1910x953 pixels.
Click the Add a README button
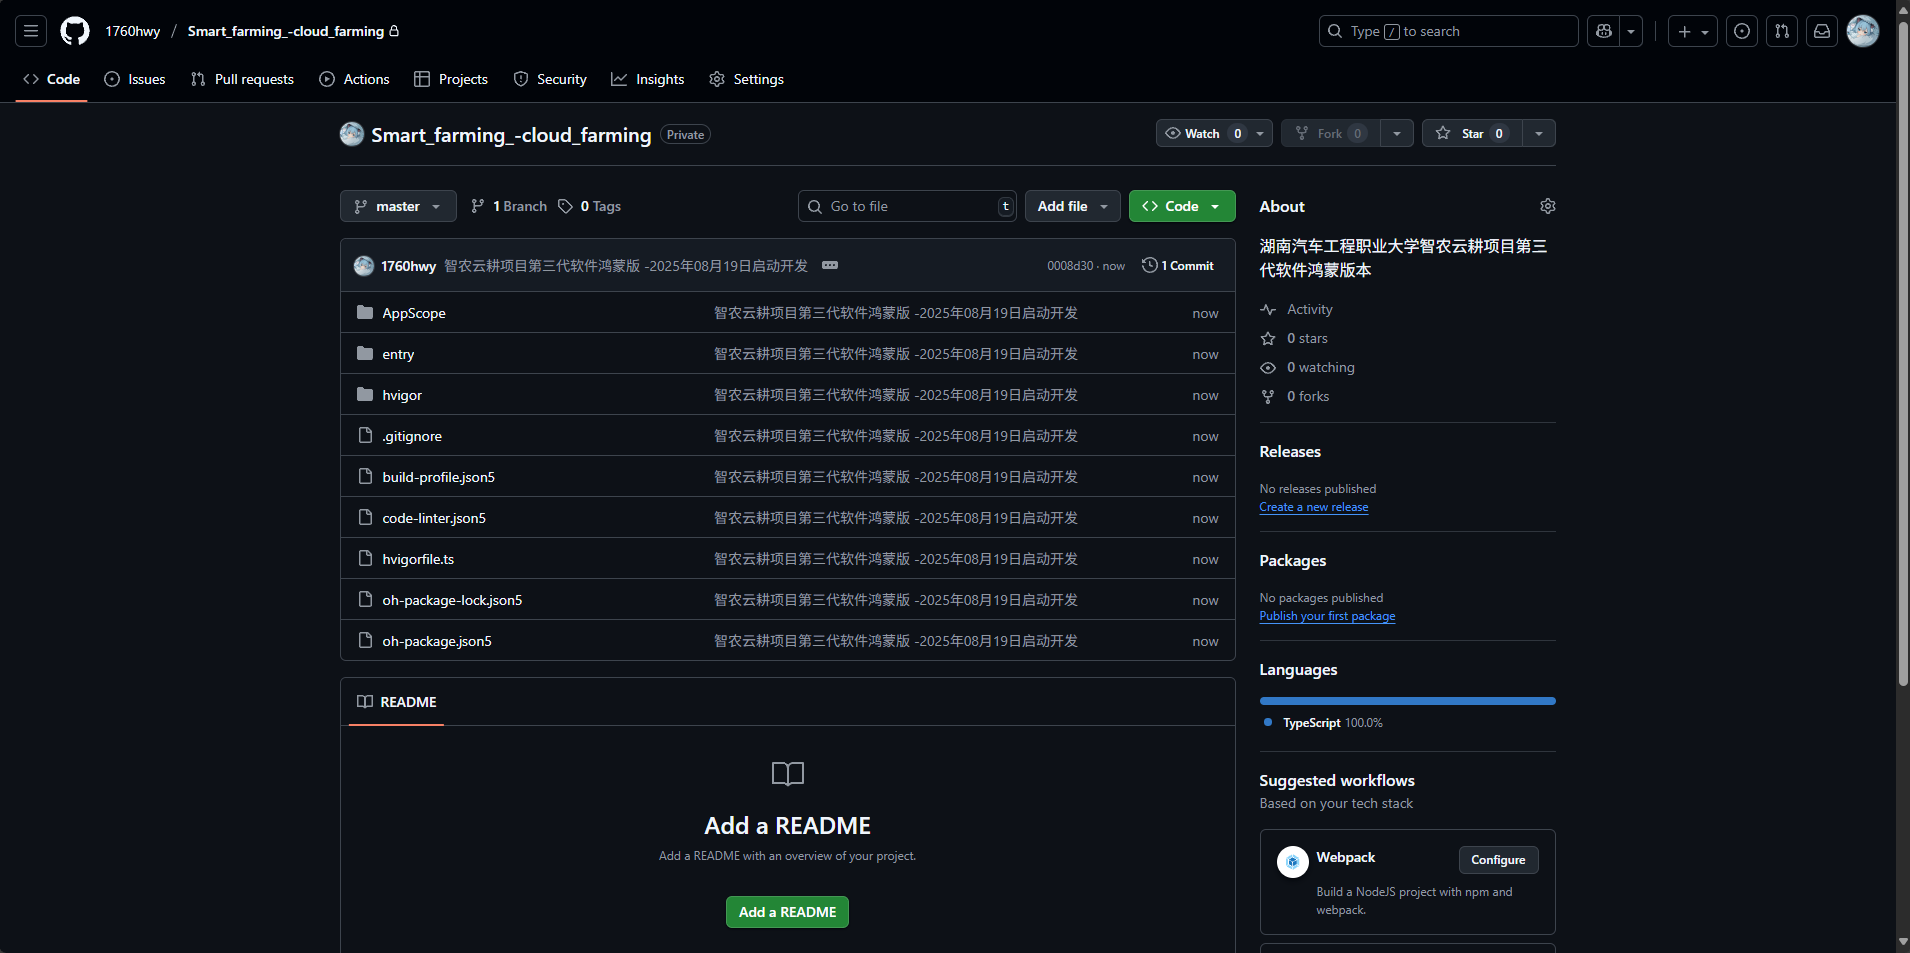[x=786, y=912]
